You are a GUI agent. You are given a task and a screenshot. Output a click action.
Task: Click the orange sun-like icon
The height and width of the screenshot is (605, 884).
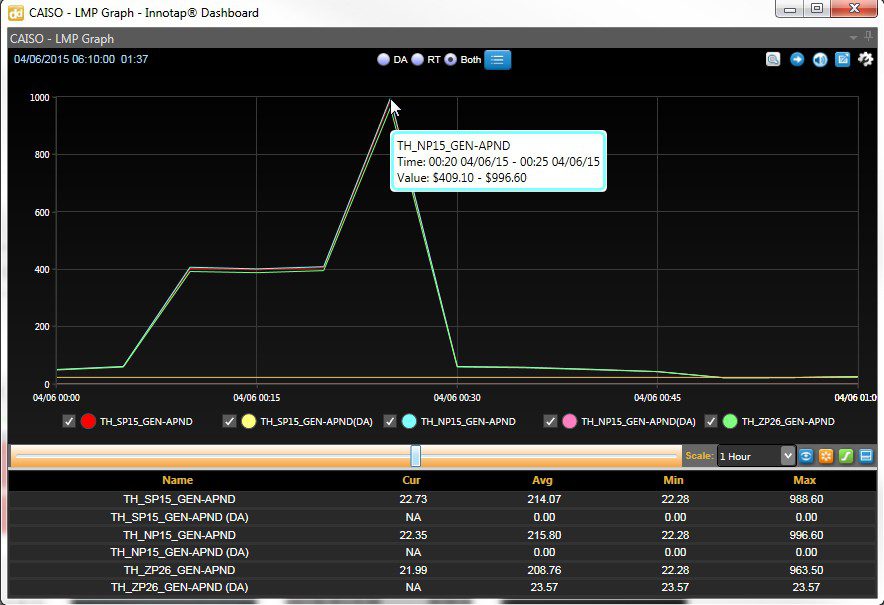tap(826, 456)
